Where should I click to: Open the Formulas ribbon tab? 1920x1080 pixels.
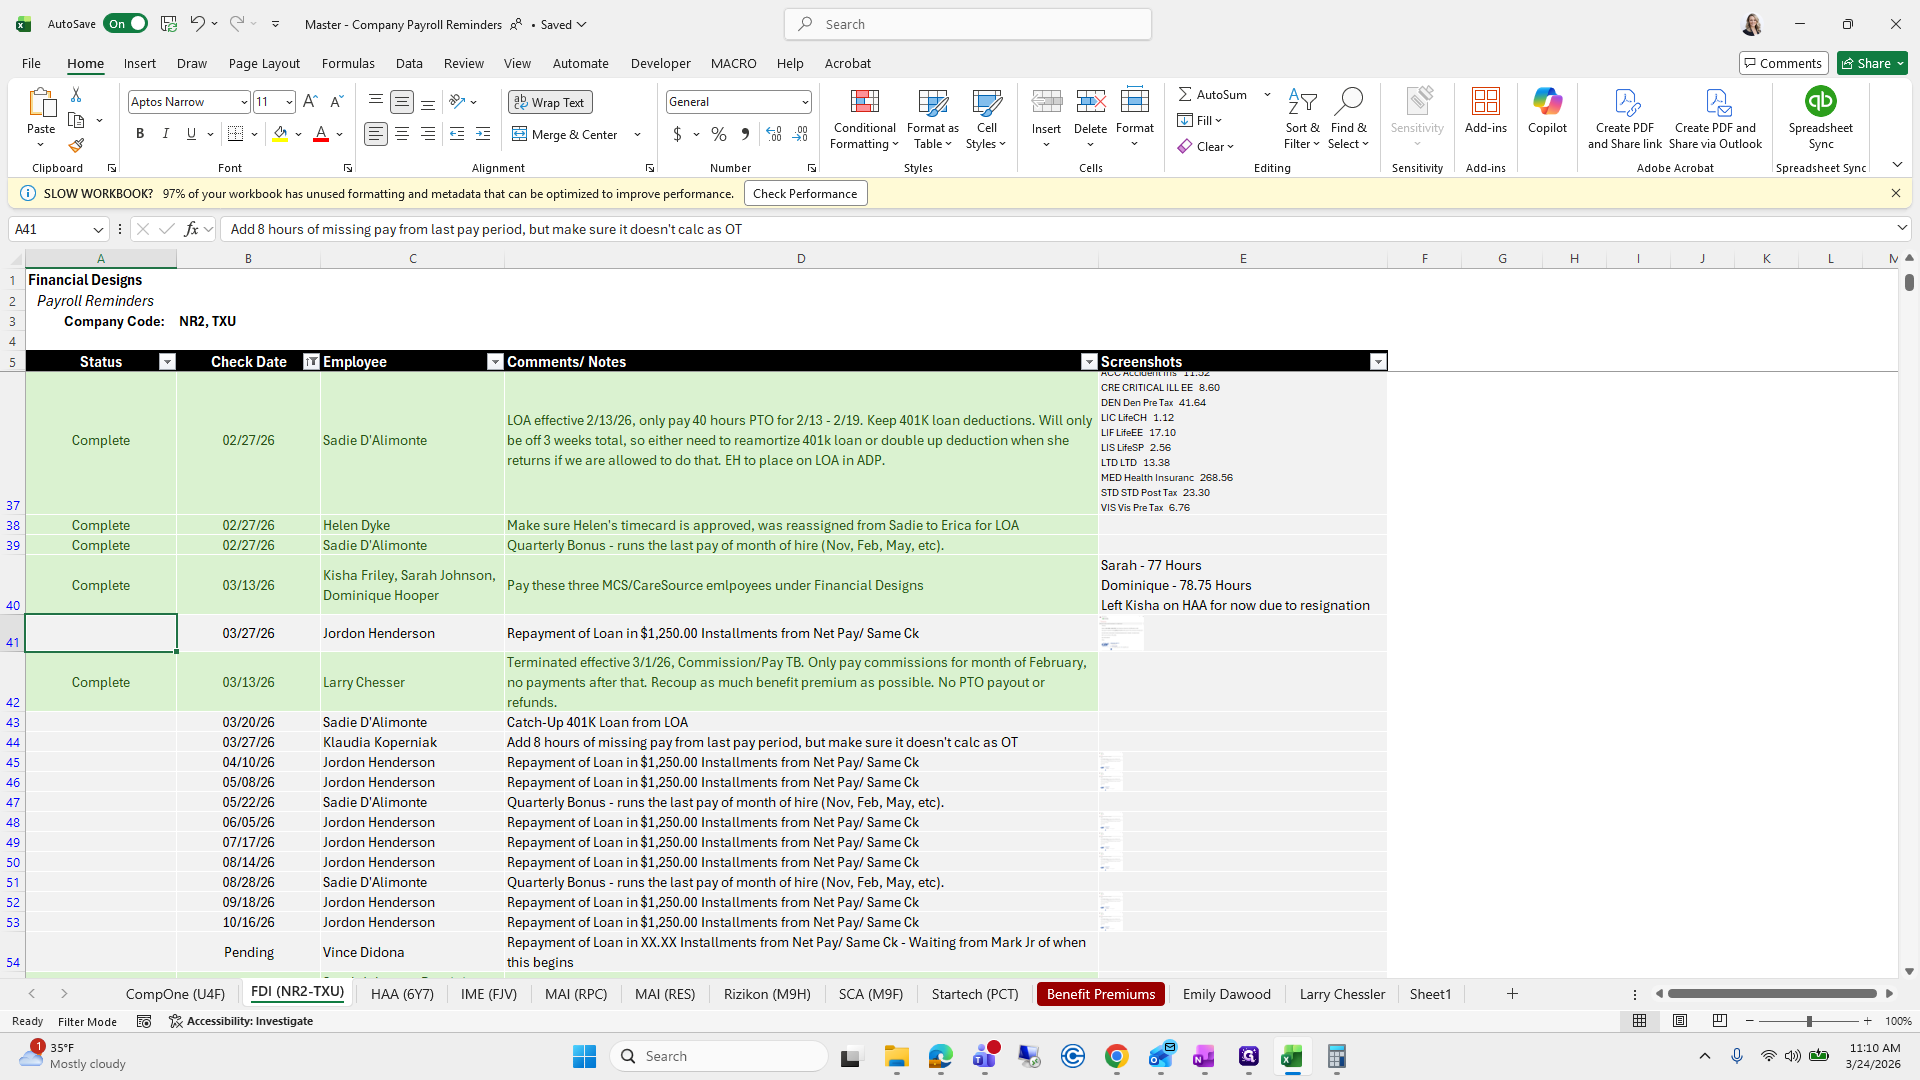pyautogui.click(x=348, y=63)
